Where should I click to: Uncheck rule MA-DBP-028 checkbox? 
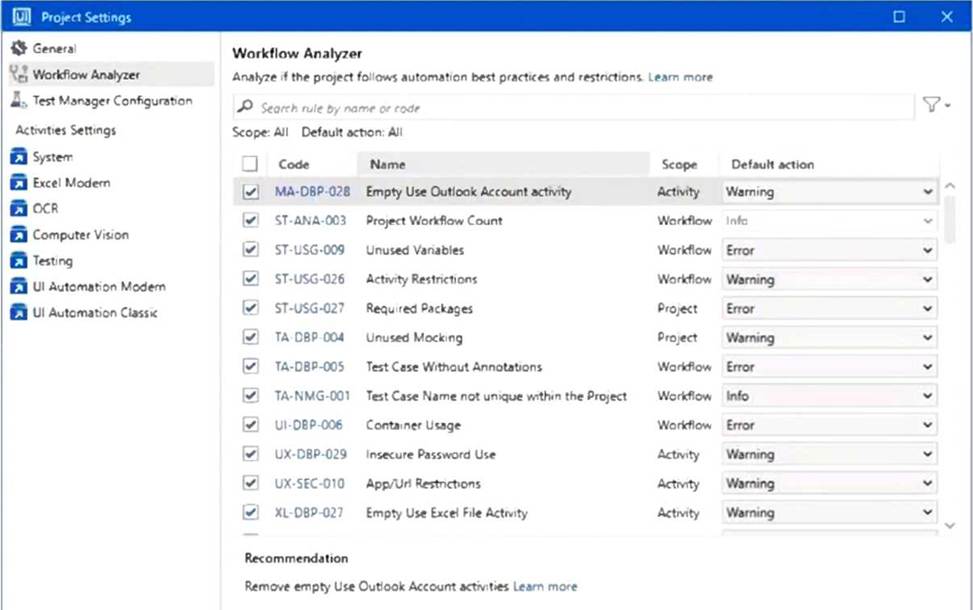pos(251,192)
